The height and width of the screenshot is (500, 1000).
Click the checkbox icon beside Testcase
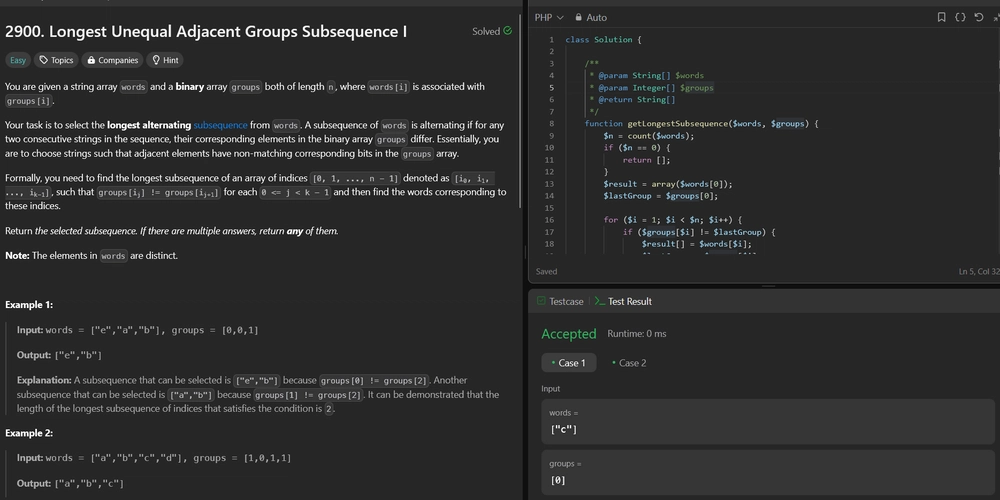point(541,301)
